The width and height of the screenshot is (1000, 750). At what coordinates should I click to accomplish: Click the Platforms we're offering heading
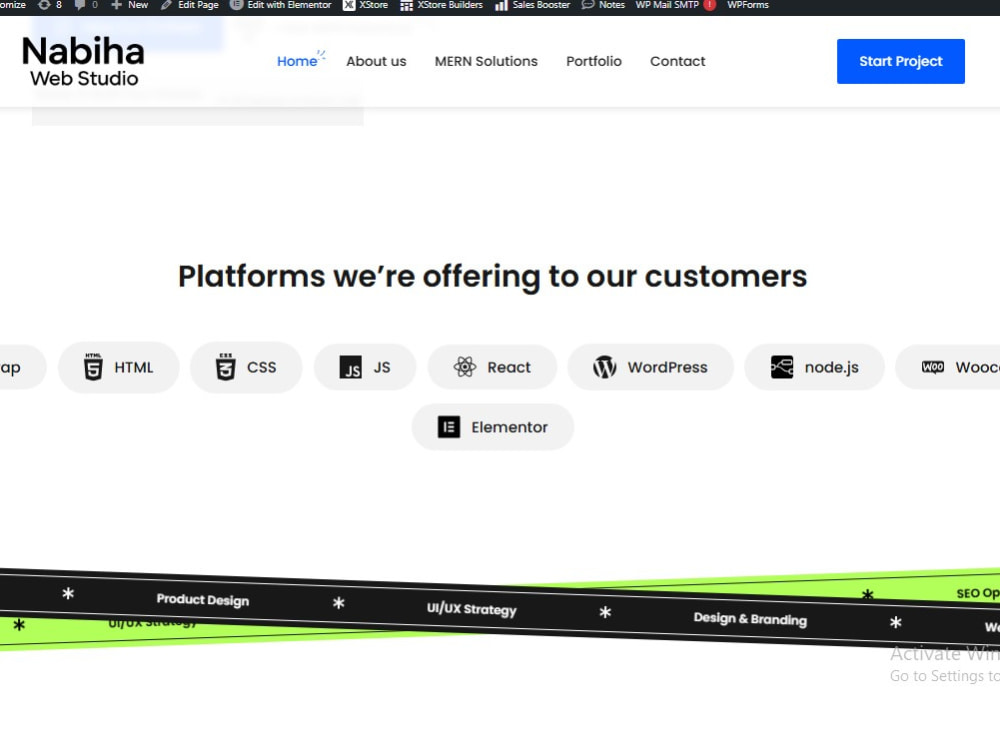pos(492,277)
